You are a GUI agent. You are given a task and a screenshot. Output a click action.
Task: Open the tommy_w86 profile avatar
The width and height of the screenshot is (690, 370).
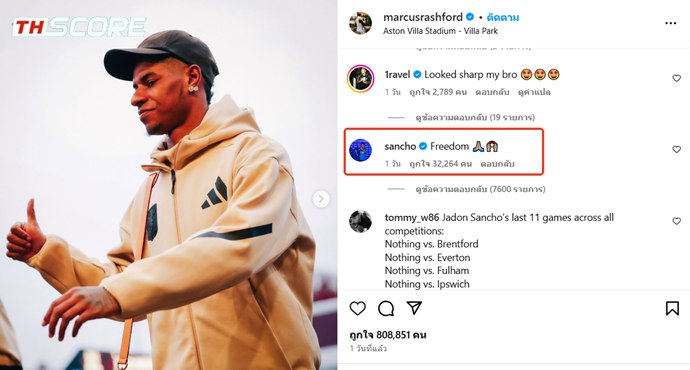(360, 221)
